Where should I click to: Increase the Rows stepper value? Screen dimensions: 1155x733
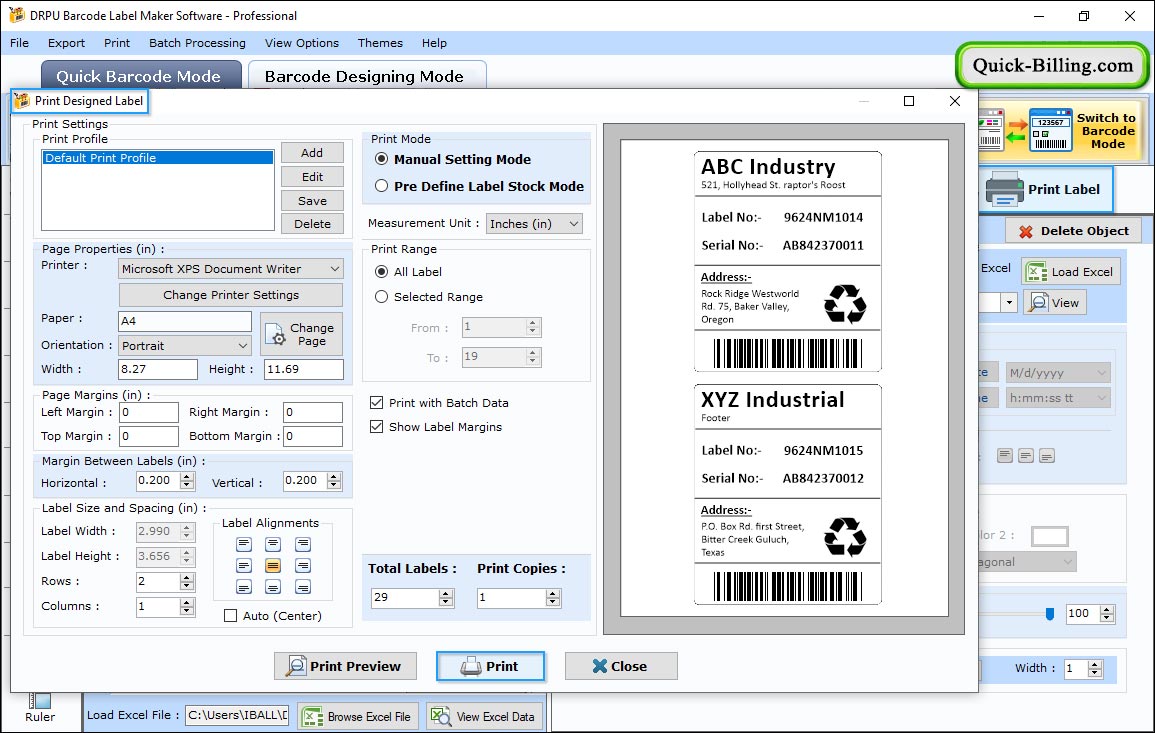(x=187, y=578)
